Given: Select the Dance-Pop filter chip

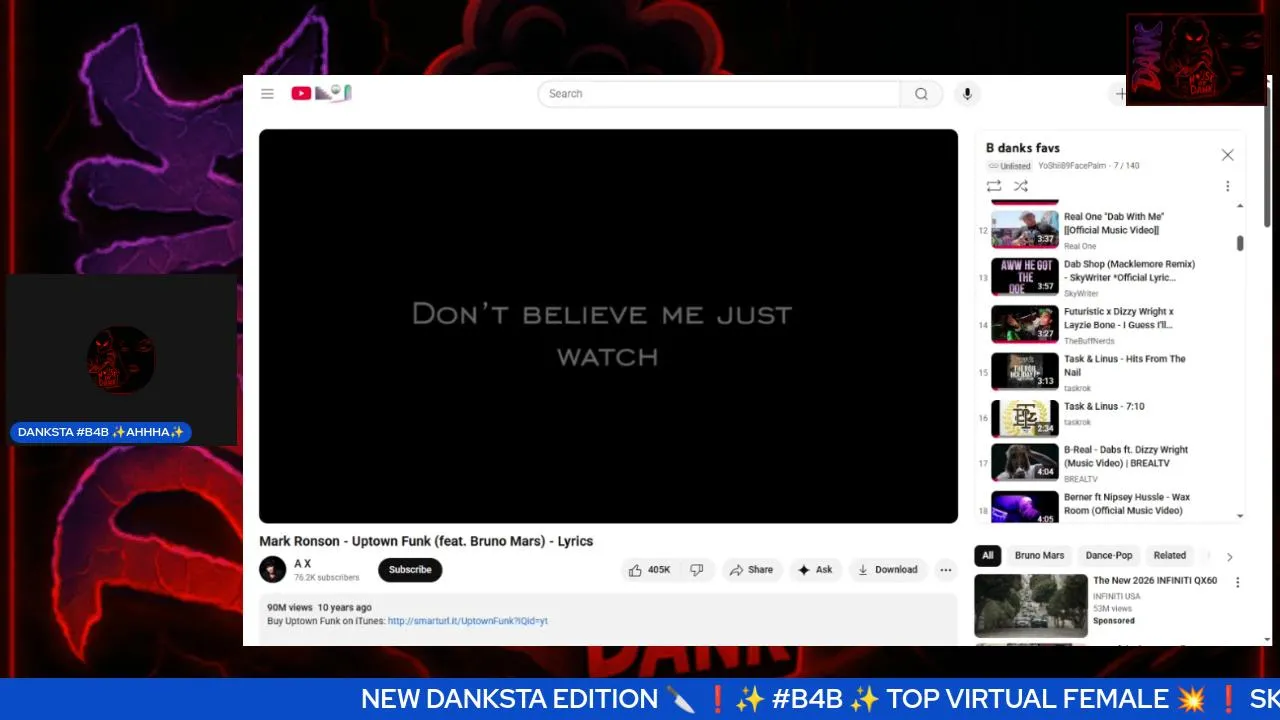Looking at the screenshot, I should coord(1109,556).
